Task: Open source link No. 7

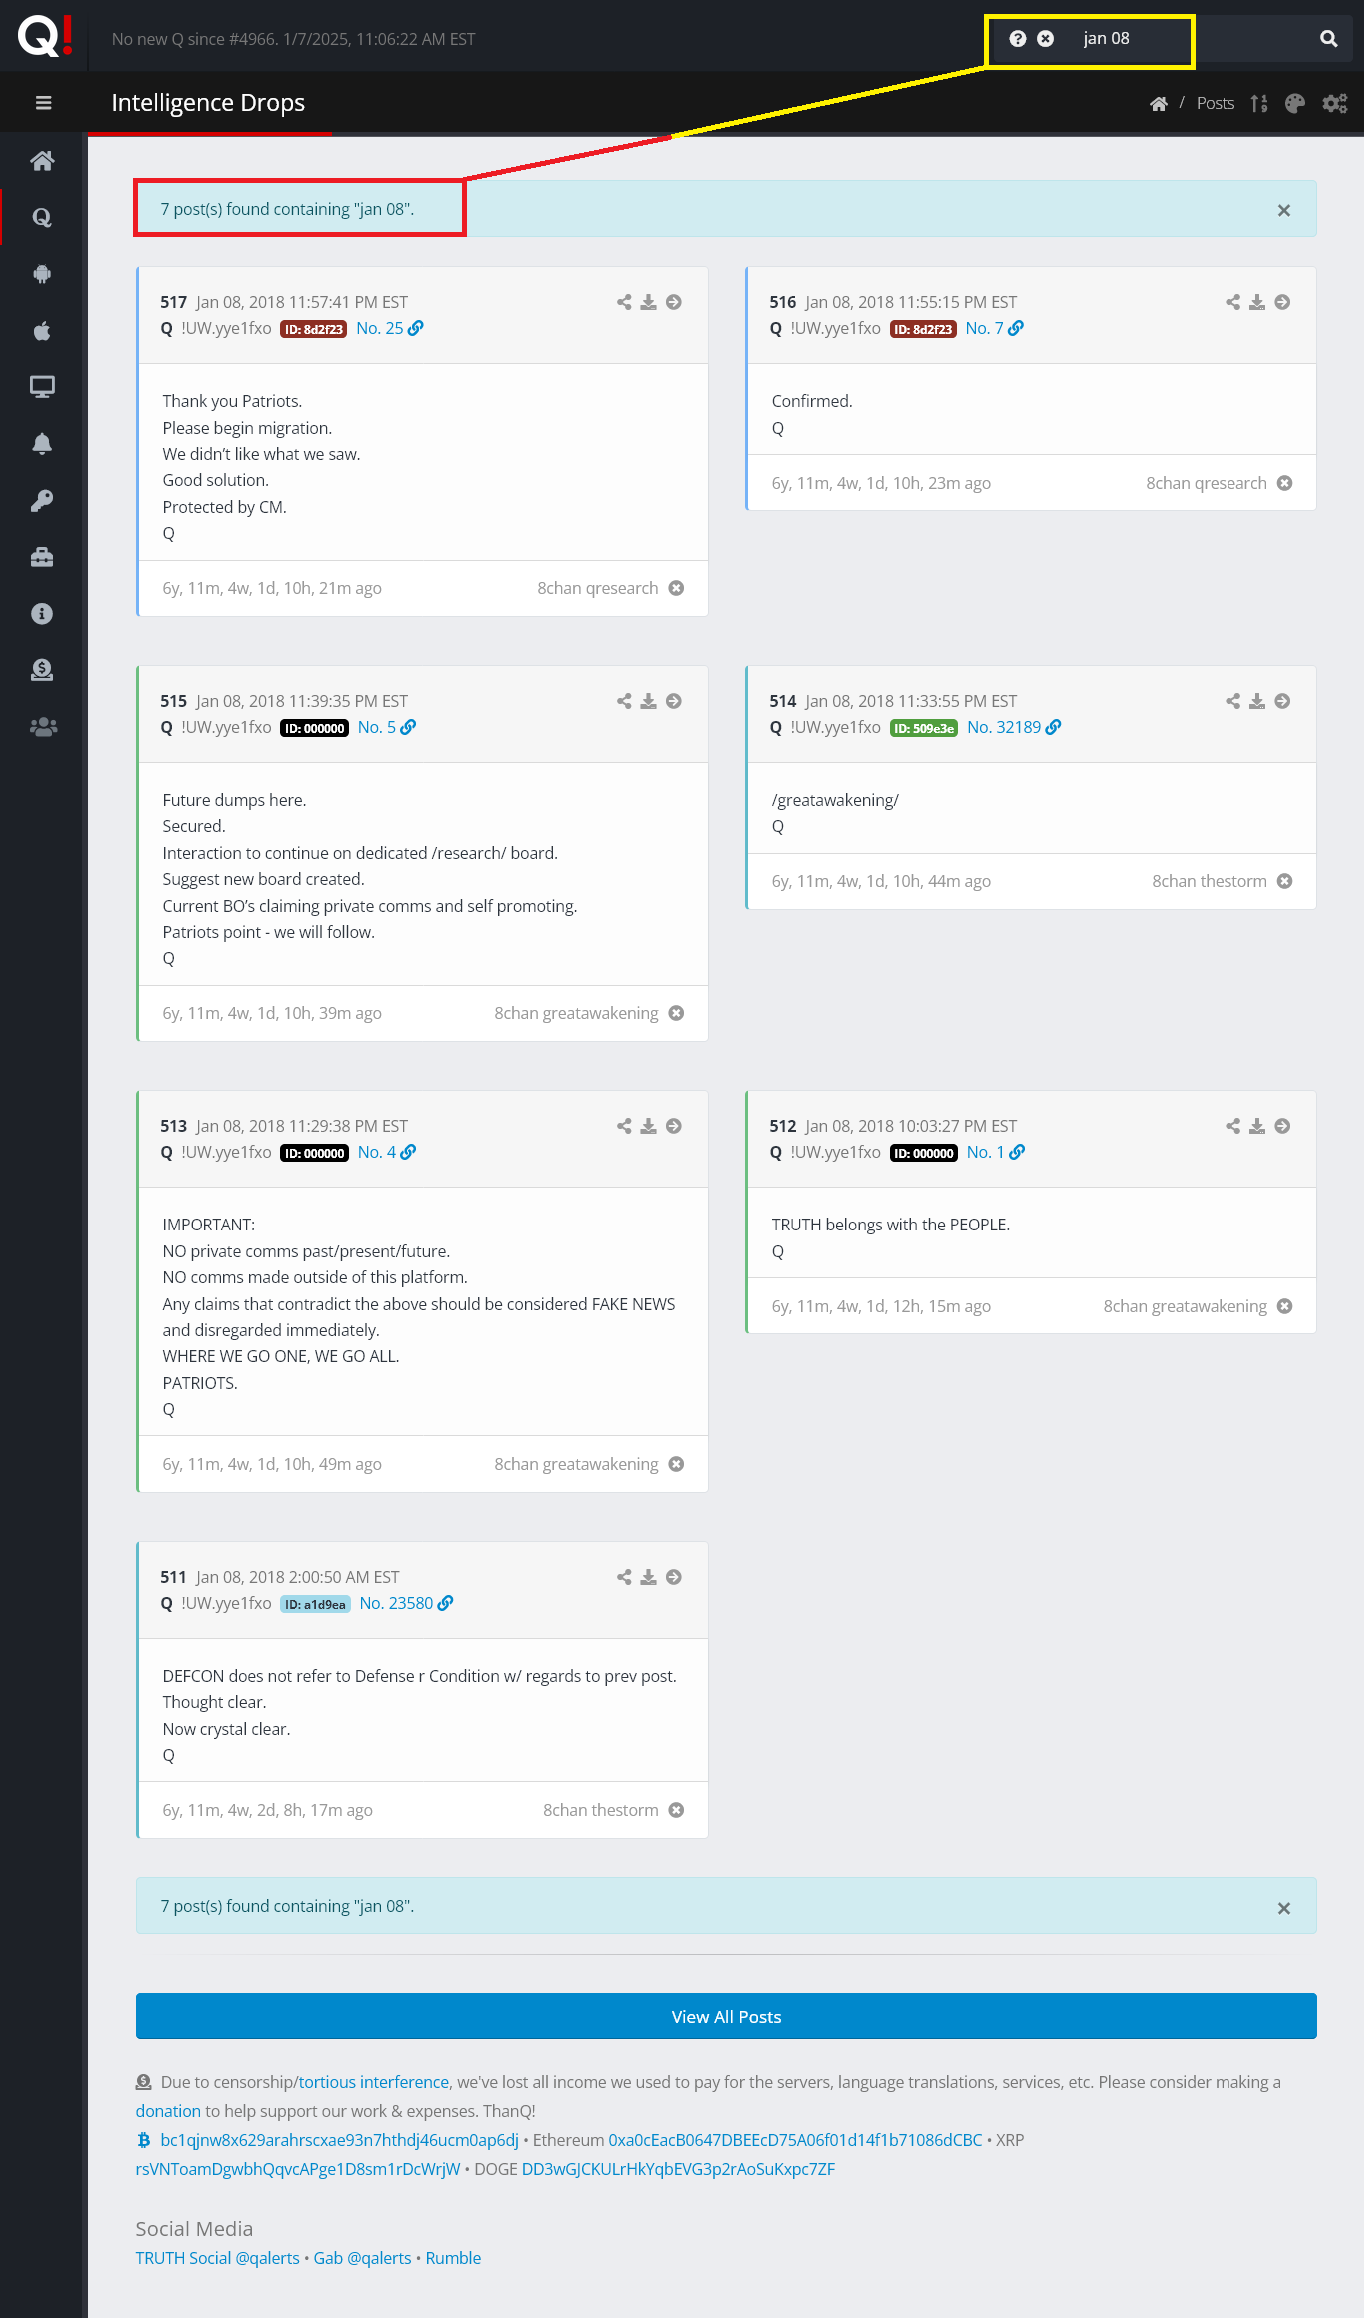Action: click(994, 328)
